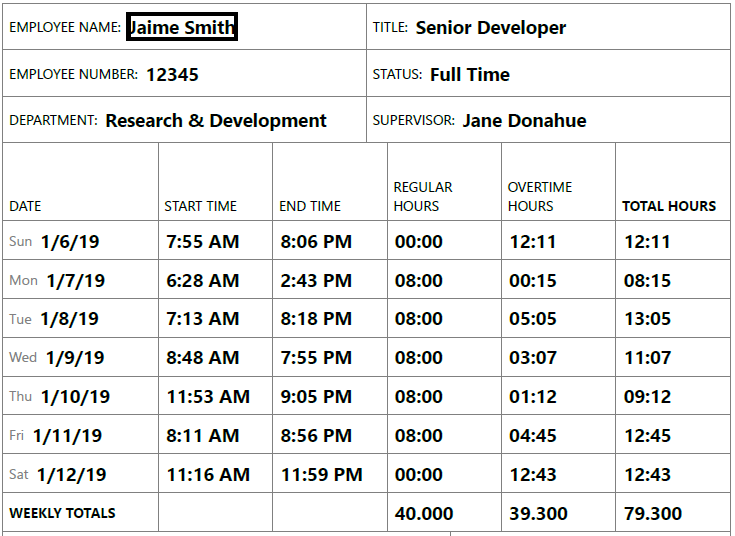Click the employee number 12345
Image resolution: width=735 pixels, height=536 pixels.
(x=172, y=75)
